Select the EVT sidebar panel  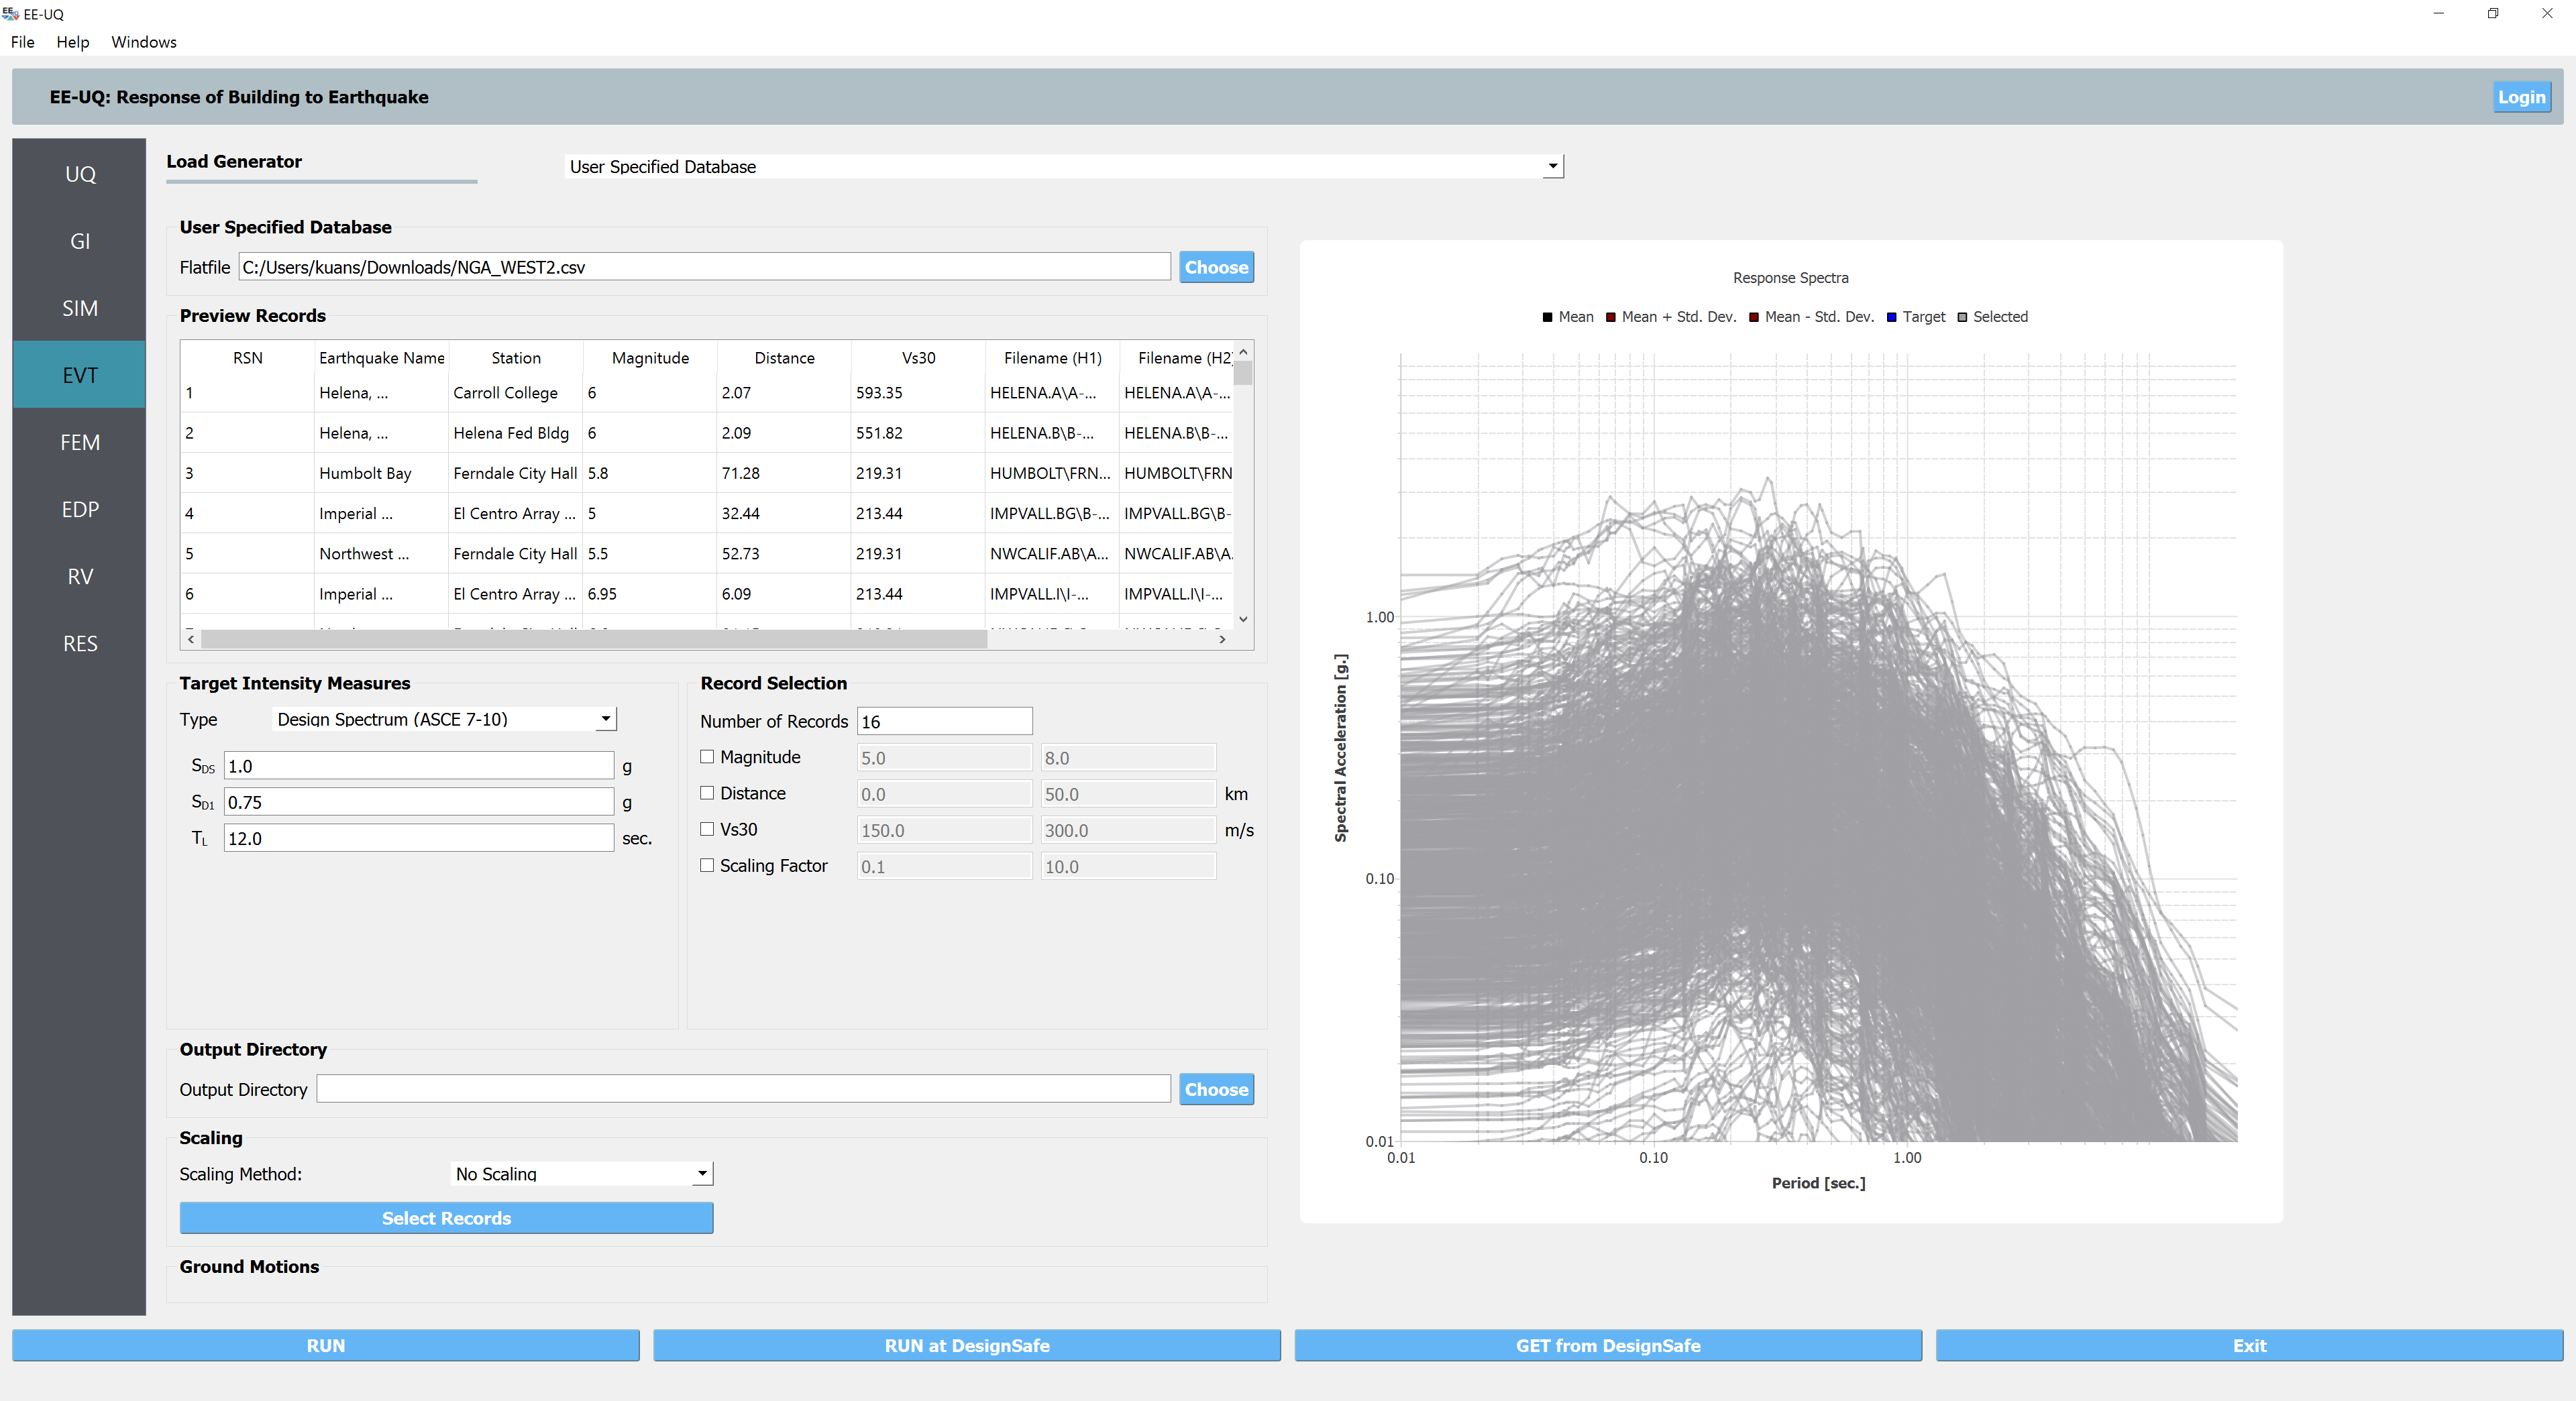(80, 375)
